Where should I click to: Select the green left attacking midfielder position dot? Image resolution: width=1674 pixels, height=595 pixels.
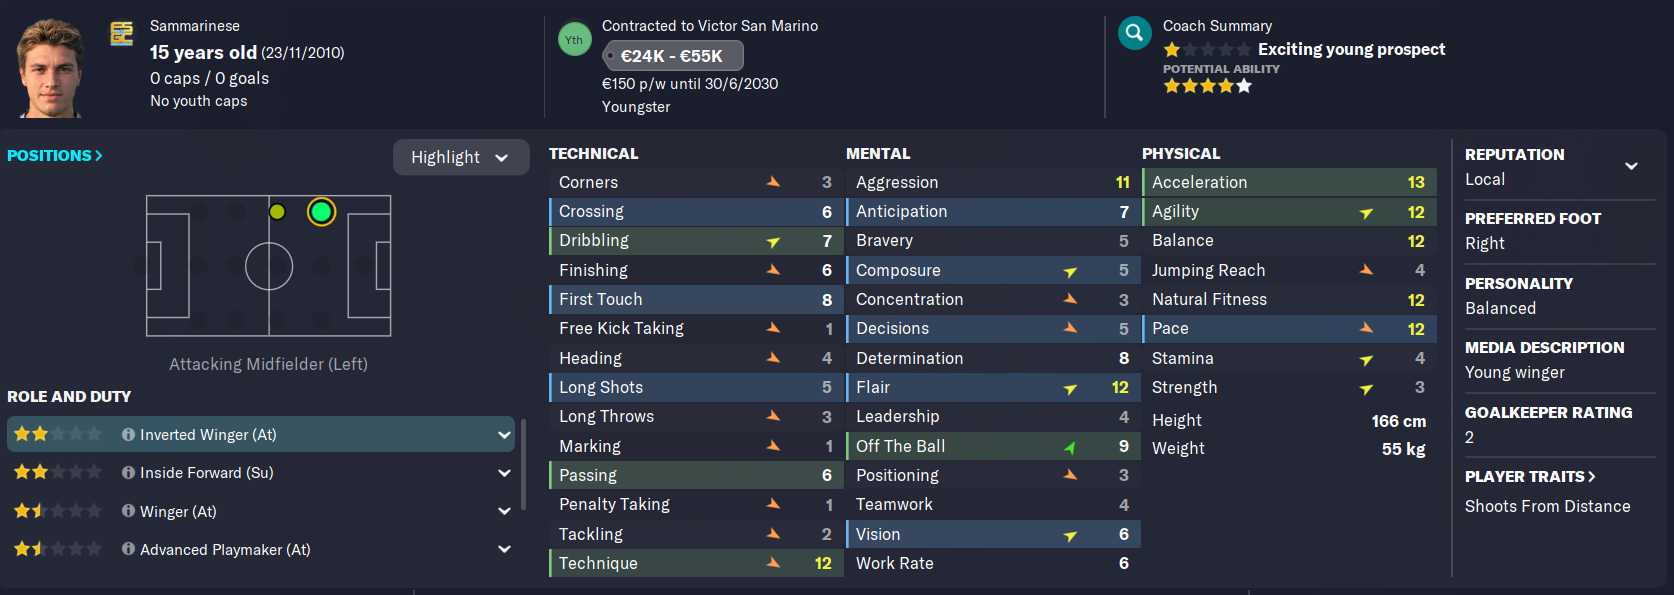(321, 212)
